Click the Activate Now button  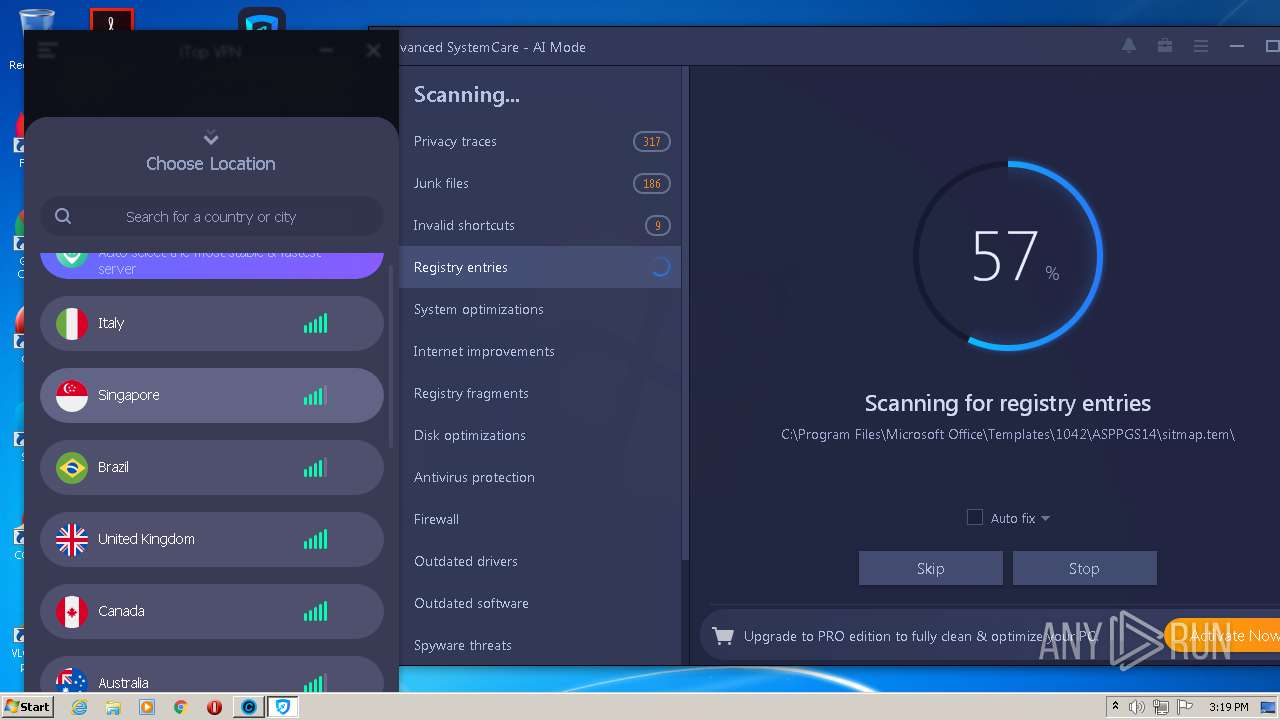point(1222,636)
